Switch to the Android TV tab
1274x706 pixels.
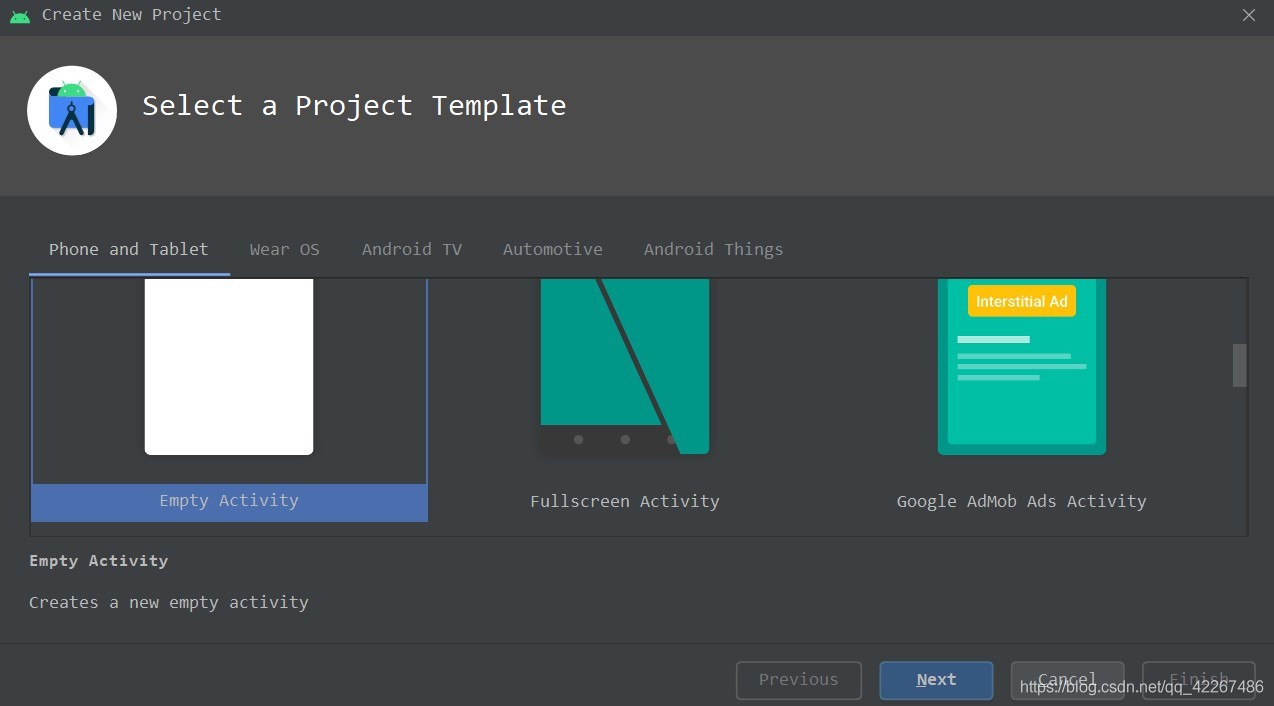[x=412, y=249]
